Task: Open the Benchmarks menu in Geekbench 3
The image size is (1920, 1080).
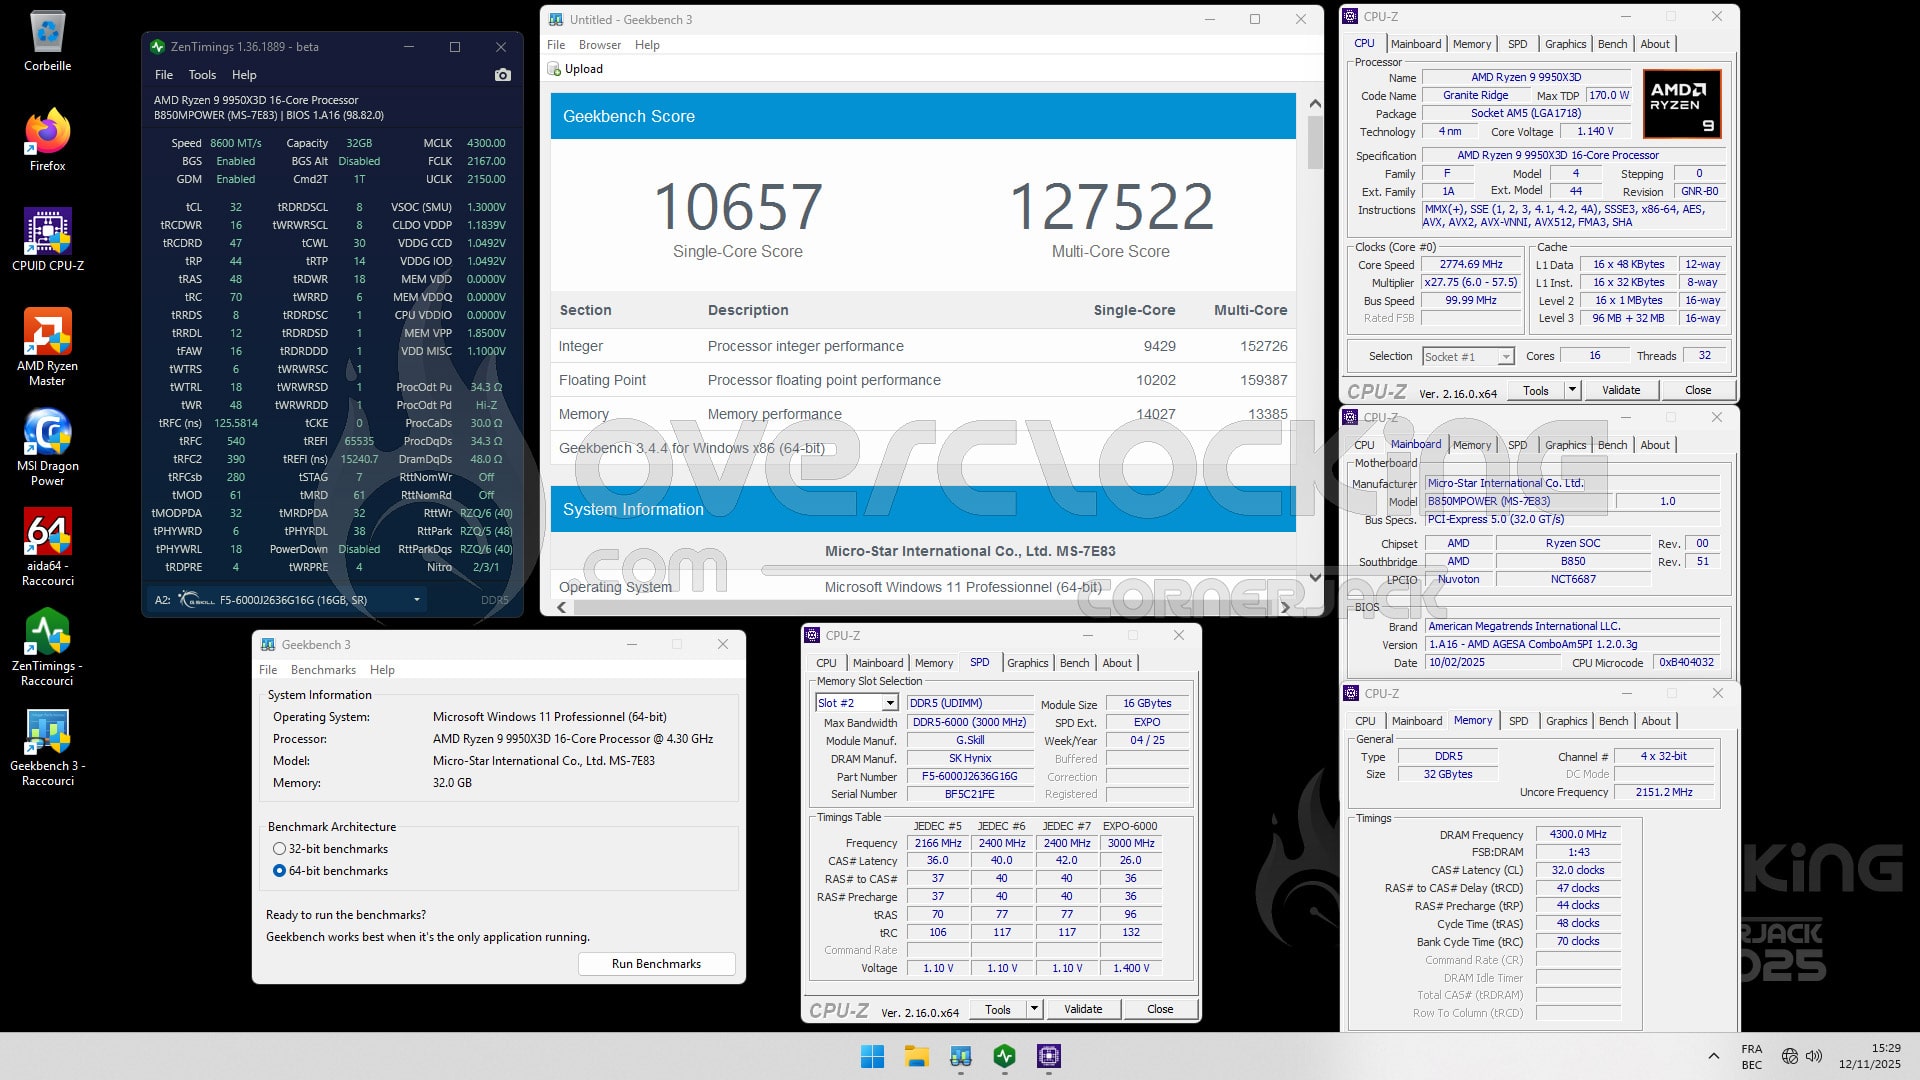Action: (323, 670)
